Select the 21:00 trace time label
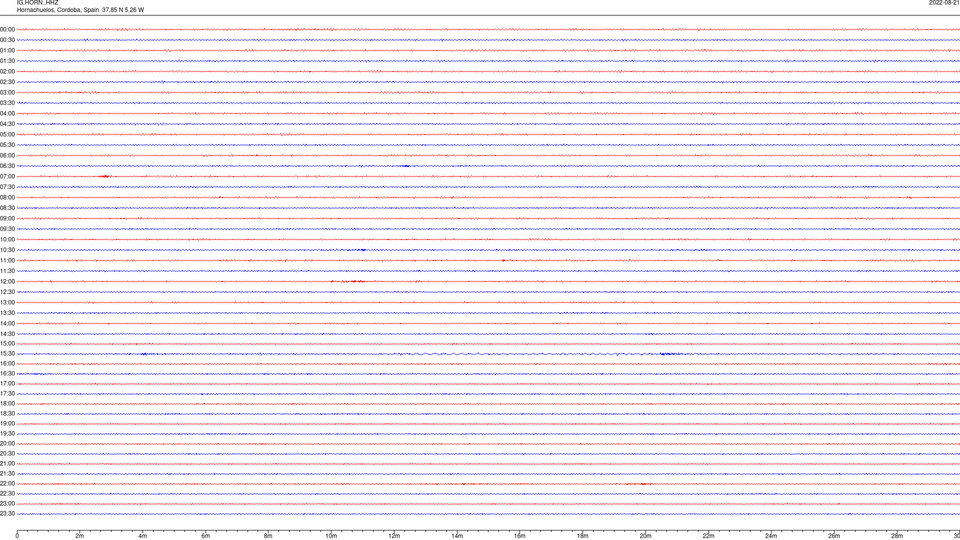Viewport: 960px width, 540px height. pos(7,463)
